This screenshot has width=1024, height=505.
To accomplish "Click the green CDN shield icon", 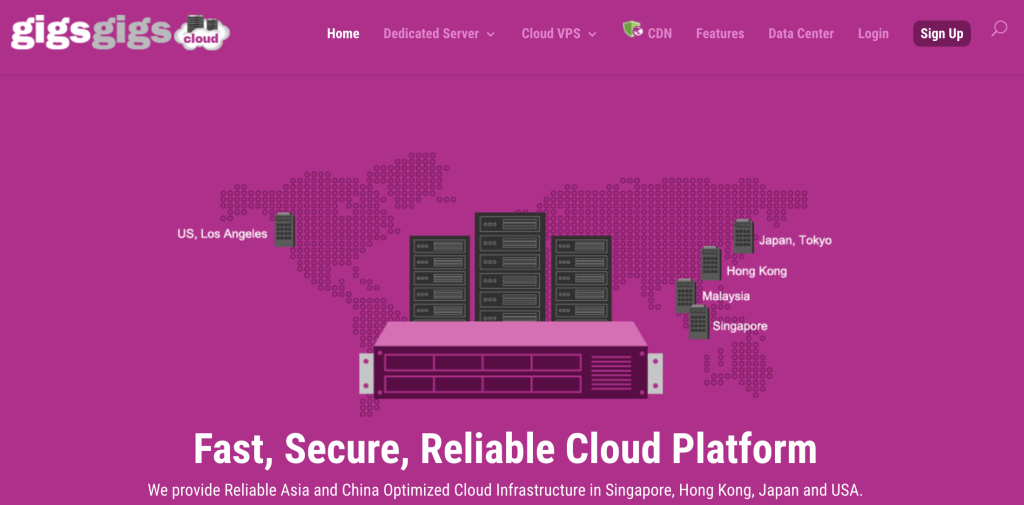I will (x=632, y=29).
